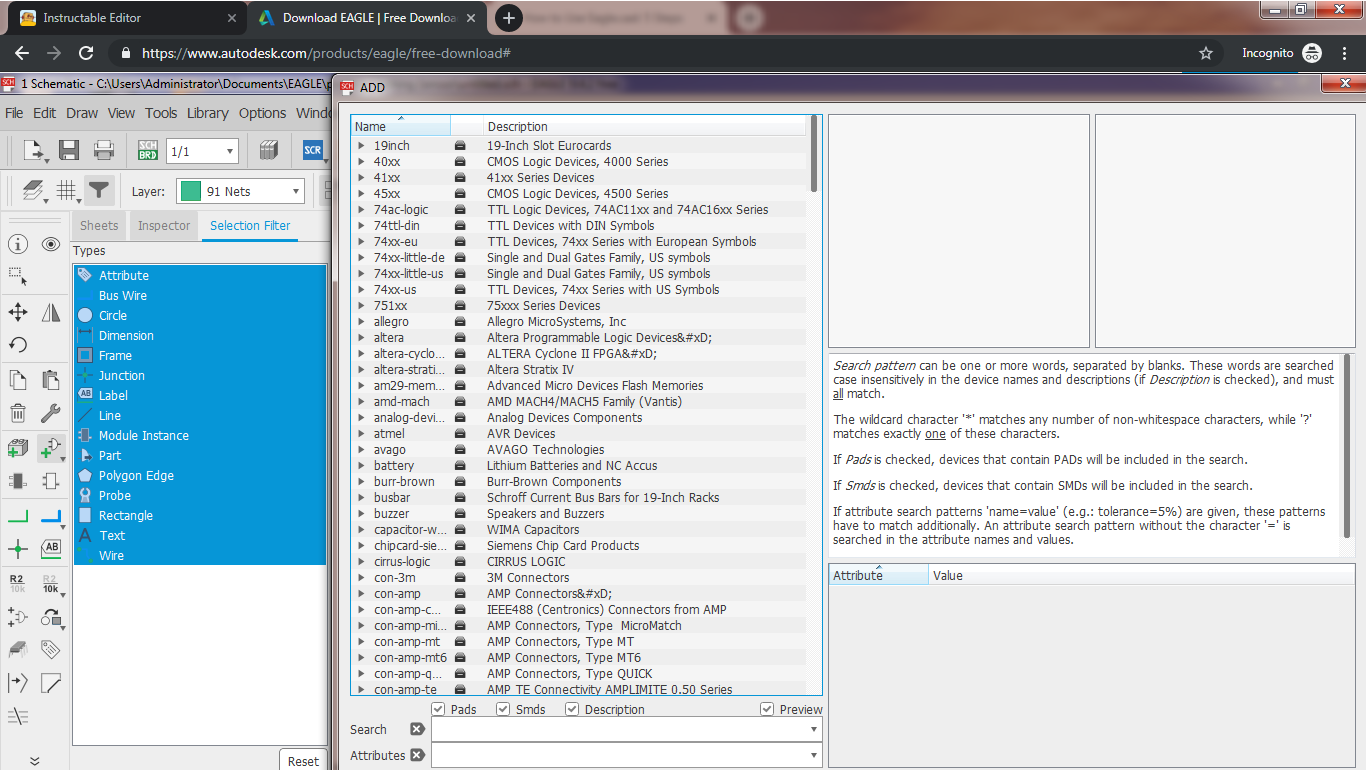This screenshot has width=1368, height=770.
Task: Click the Description column header
Action: pos(645,126)
